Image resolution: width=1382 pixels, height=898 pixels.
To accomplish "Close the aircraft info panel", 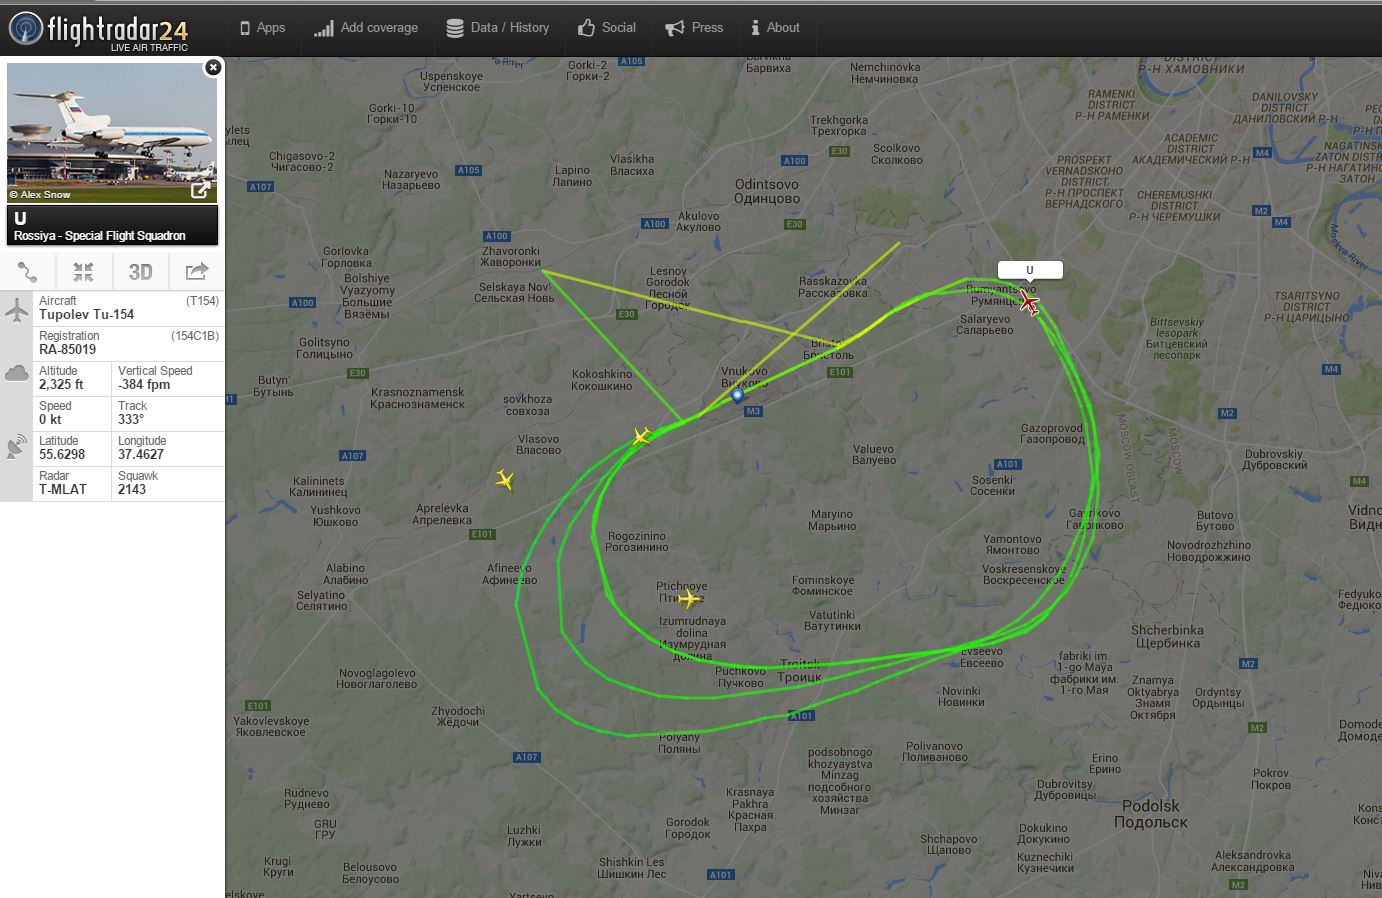I will coord(212,67).
